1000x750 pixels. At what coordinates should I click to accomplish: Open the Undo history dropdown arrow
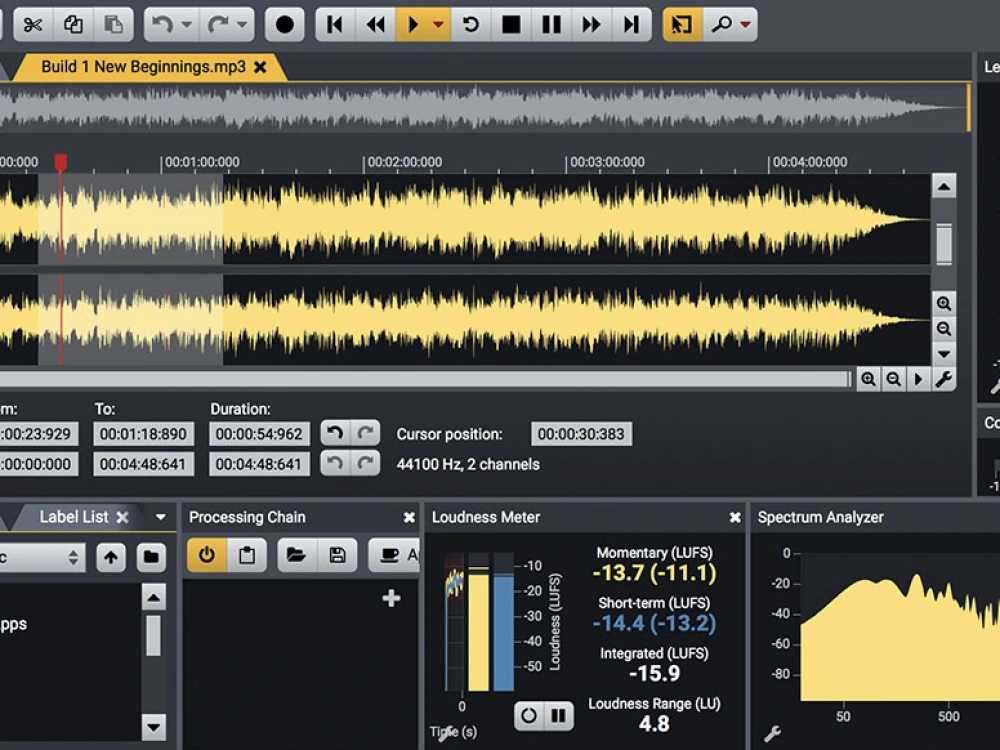point(187,25)
